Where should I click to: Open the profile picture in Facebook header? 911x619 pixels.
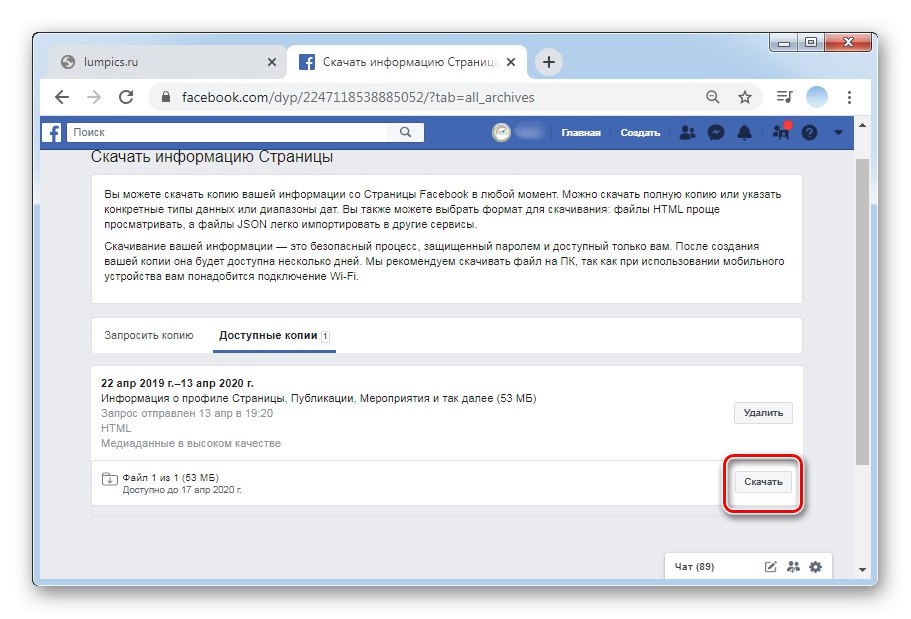pyautogui.click(x=501, y=133)
